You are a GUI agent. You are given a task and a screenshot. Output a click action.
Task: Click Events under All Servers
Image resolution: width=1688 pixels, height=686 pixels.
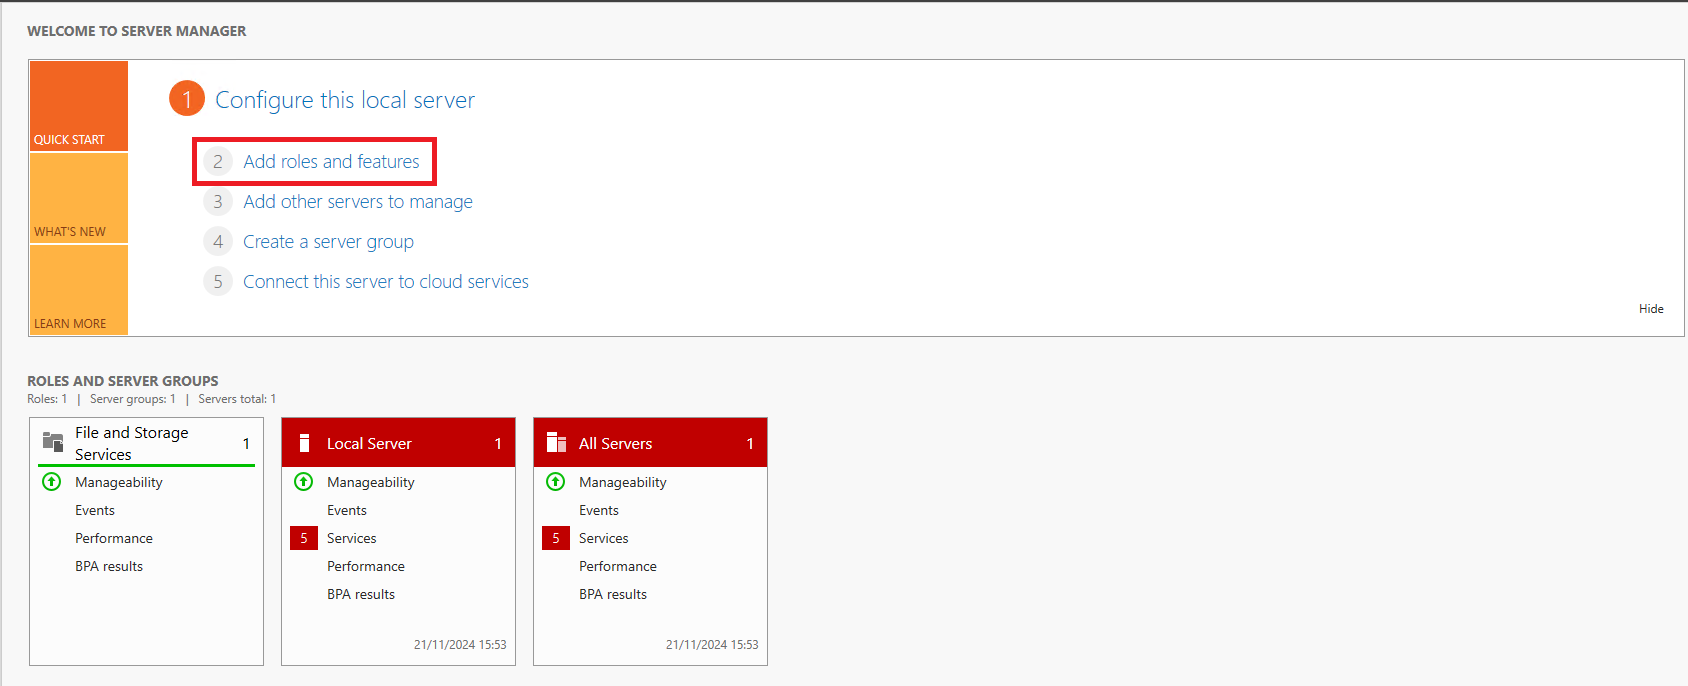point(599,510)
